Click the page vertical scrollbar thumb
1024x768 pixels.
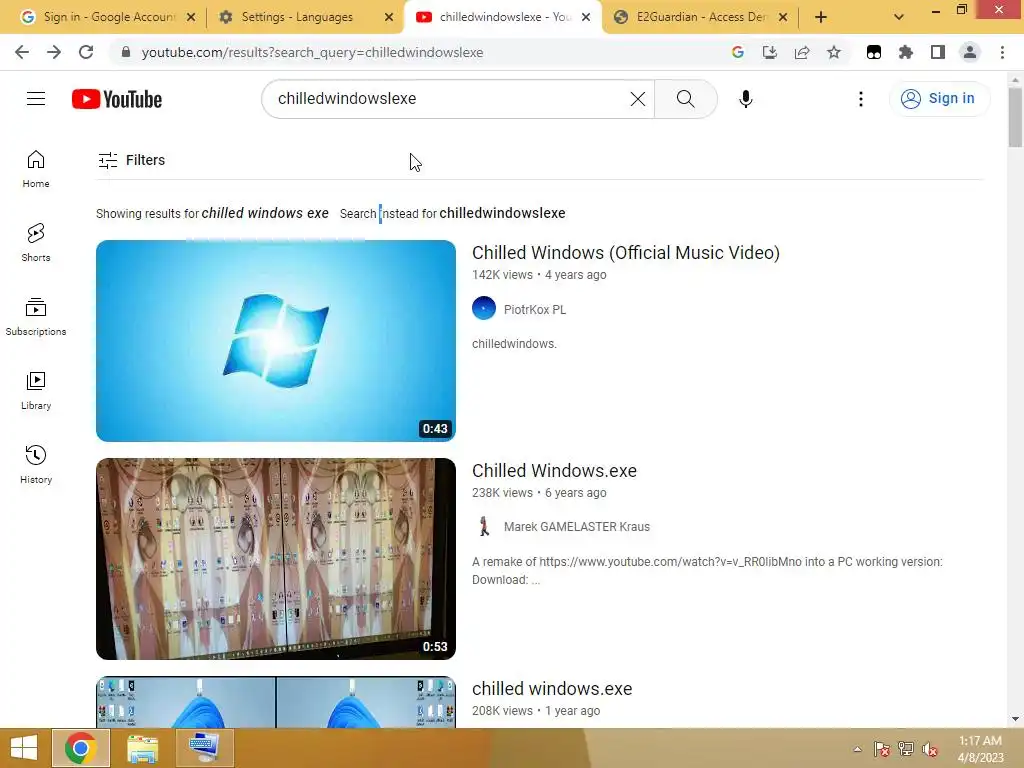coord(1015,118)
